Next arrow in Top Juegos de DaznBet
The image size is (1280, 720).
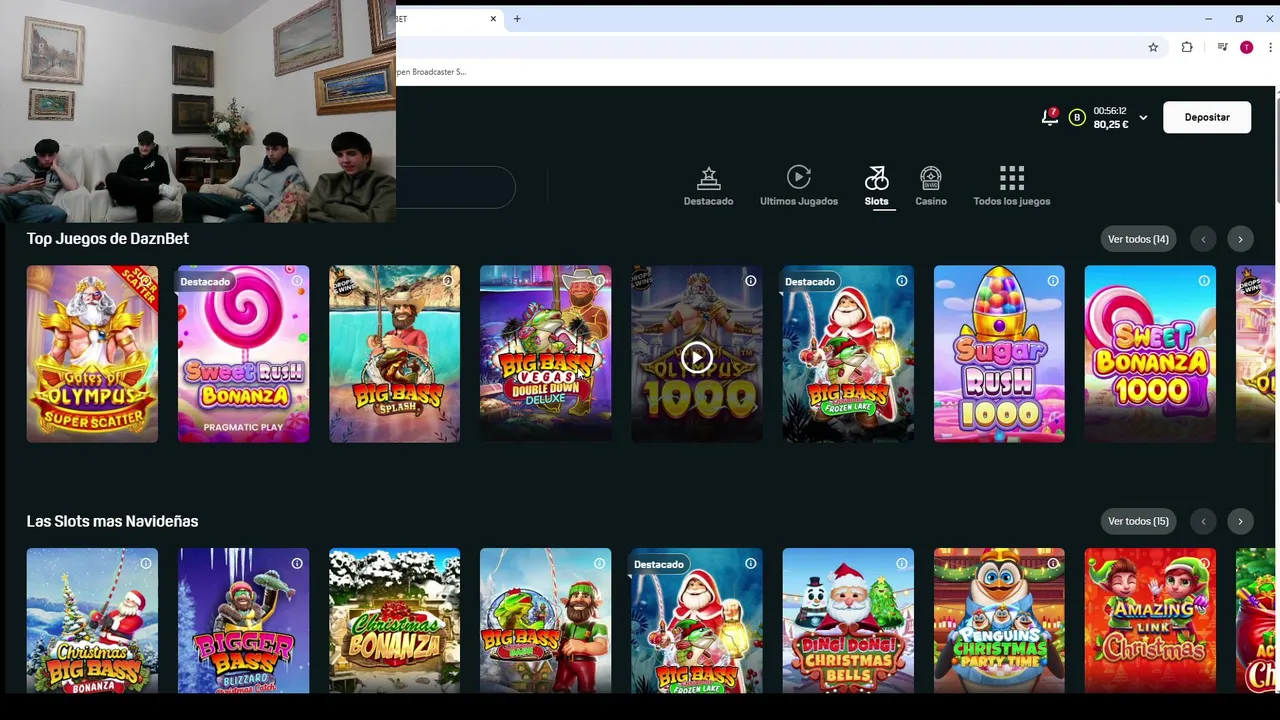(x=1240, y=239)
